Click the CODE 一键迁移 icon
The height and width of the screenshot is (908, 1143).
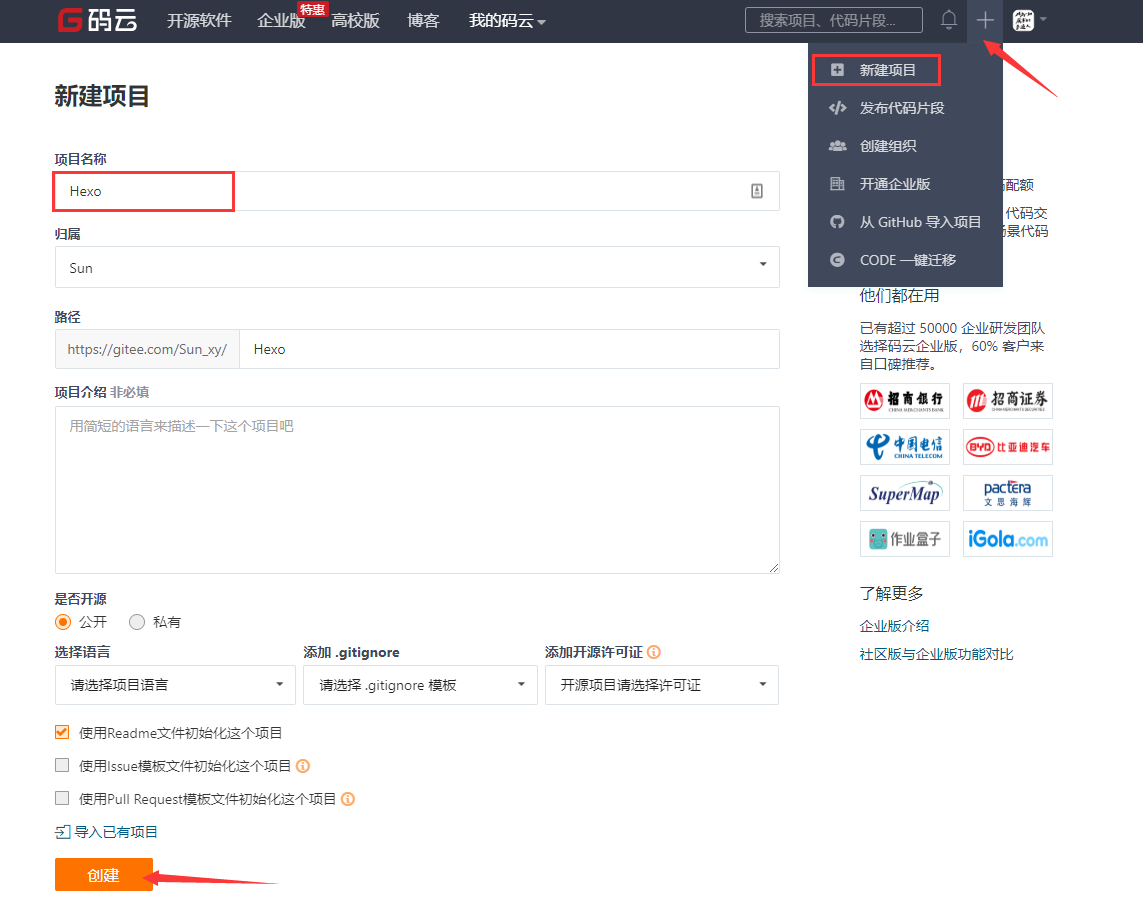[x=837, y=259]
